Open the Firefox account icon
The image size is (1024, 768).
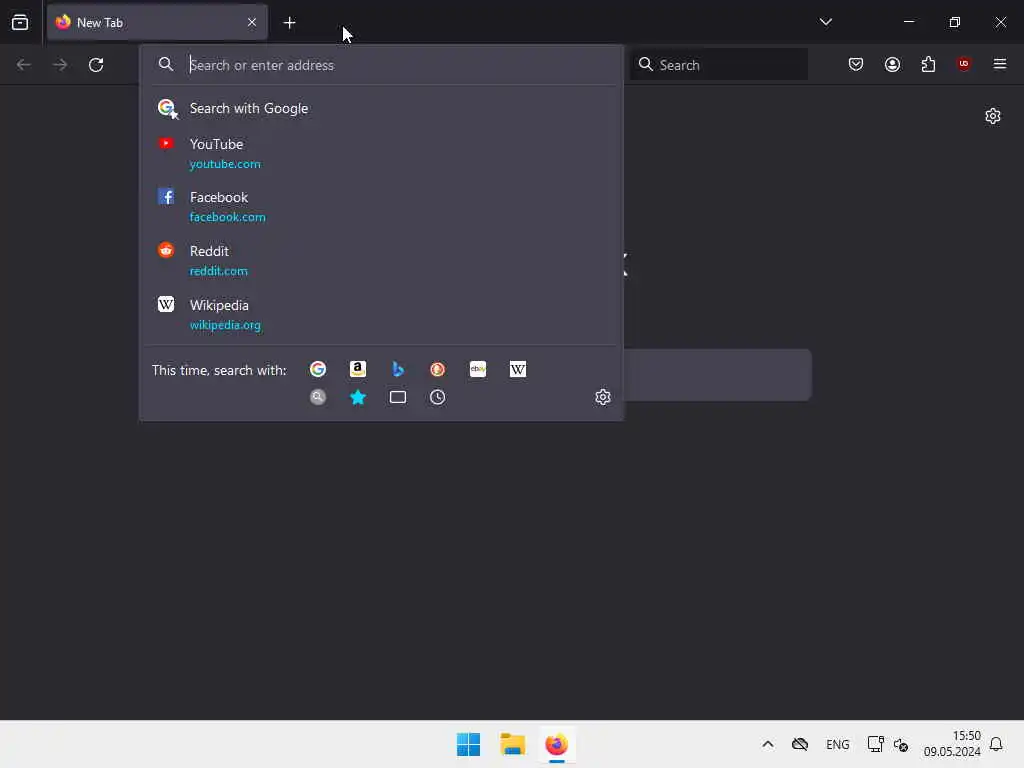pos(892,64)
